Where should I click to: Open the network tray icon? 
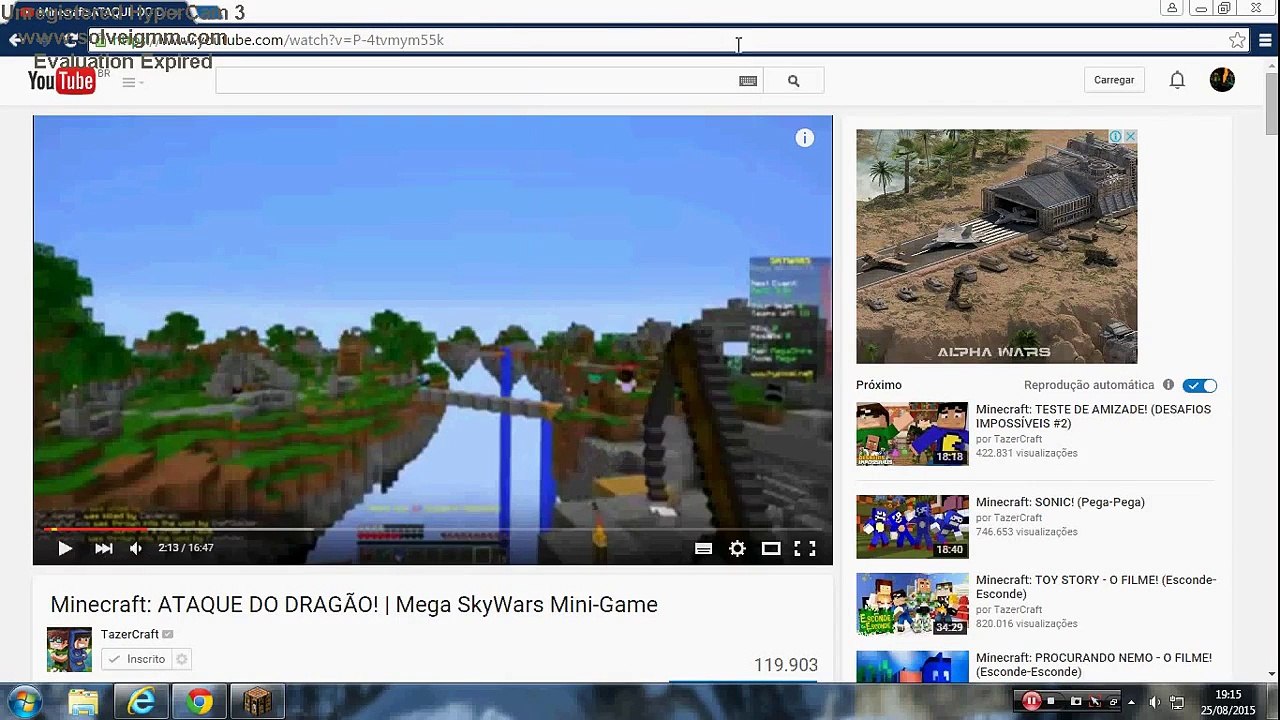click(1177, 702)
